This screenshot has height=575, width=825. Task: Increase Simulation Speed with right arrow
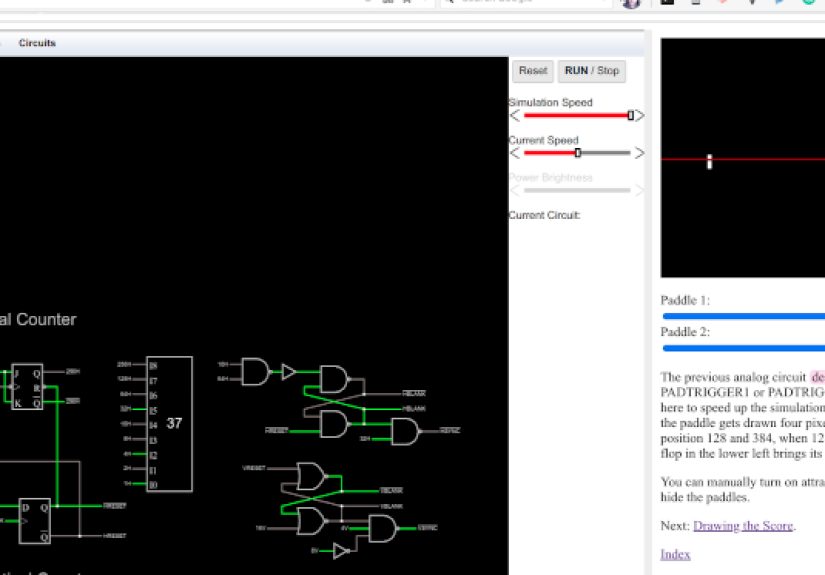coord(639,116)
